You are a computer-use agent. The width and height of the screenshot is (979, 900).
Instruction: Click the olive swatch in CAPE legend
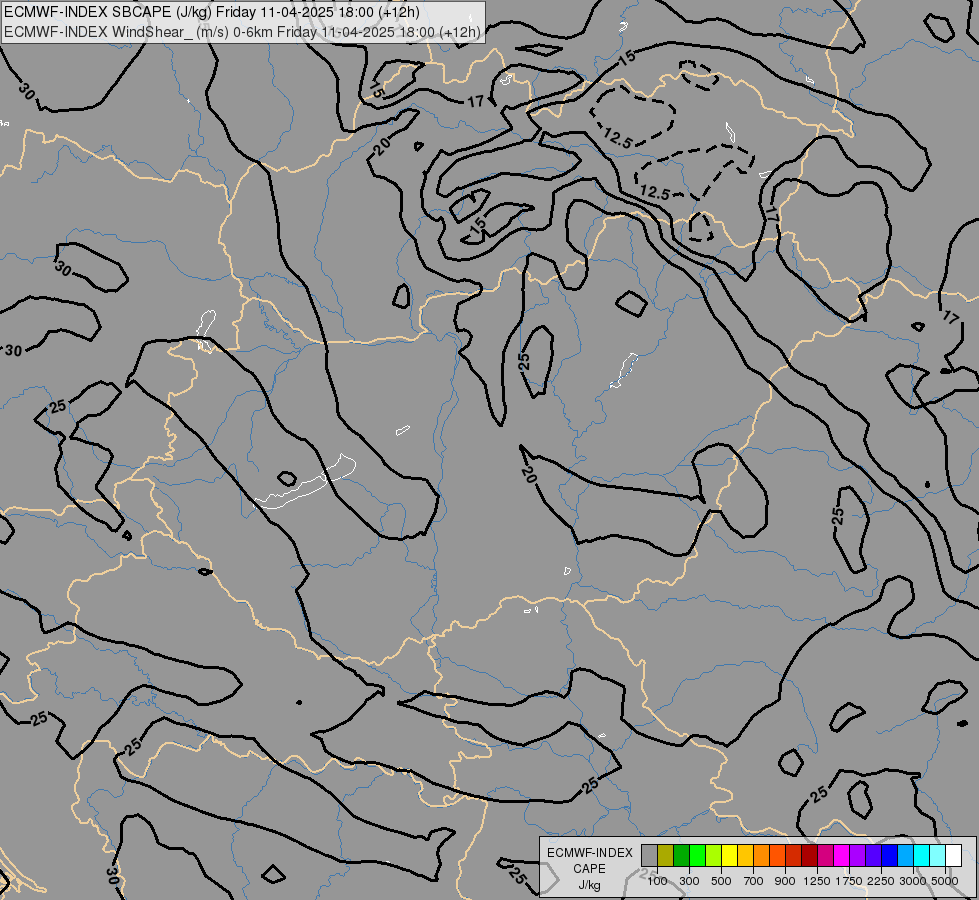pos(666,855)
